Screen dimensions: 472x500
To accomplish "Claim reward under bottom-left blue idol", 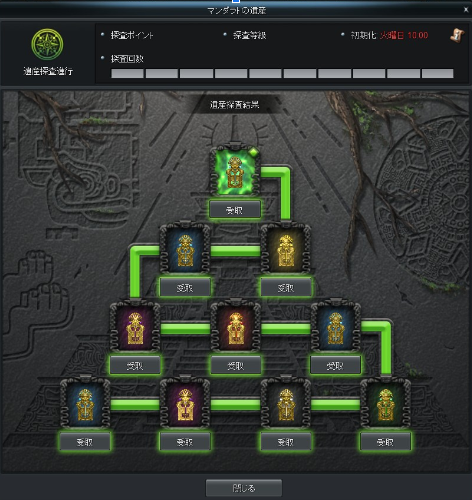I will click(85, 442).
